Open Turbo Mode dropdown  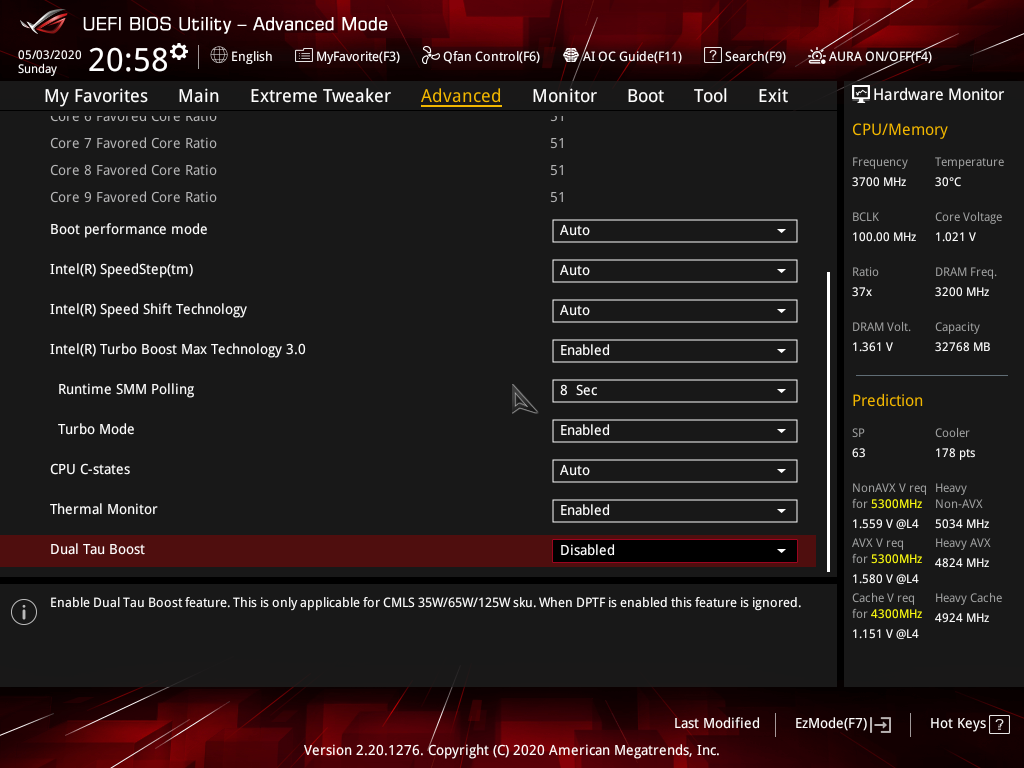[675, 430]
